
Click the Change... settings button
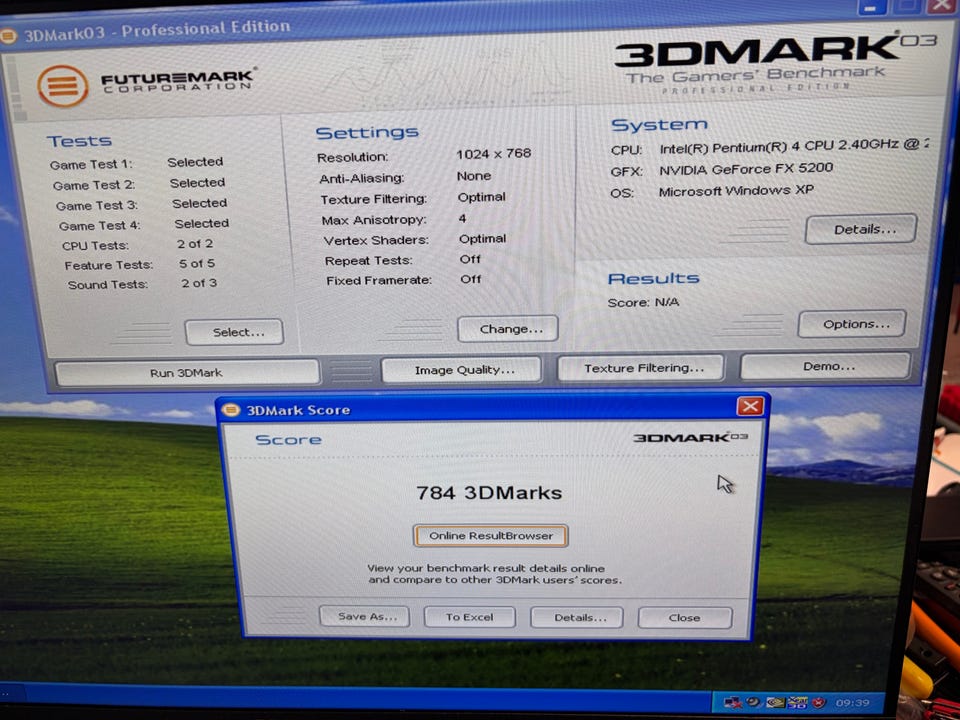(508, 329)
